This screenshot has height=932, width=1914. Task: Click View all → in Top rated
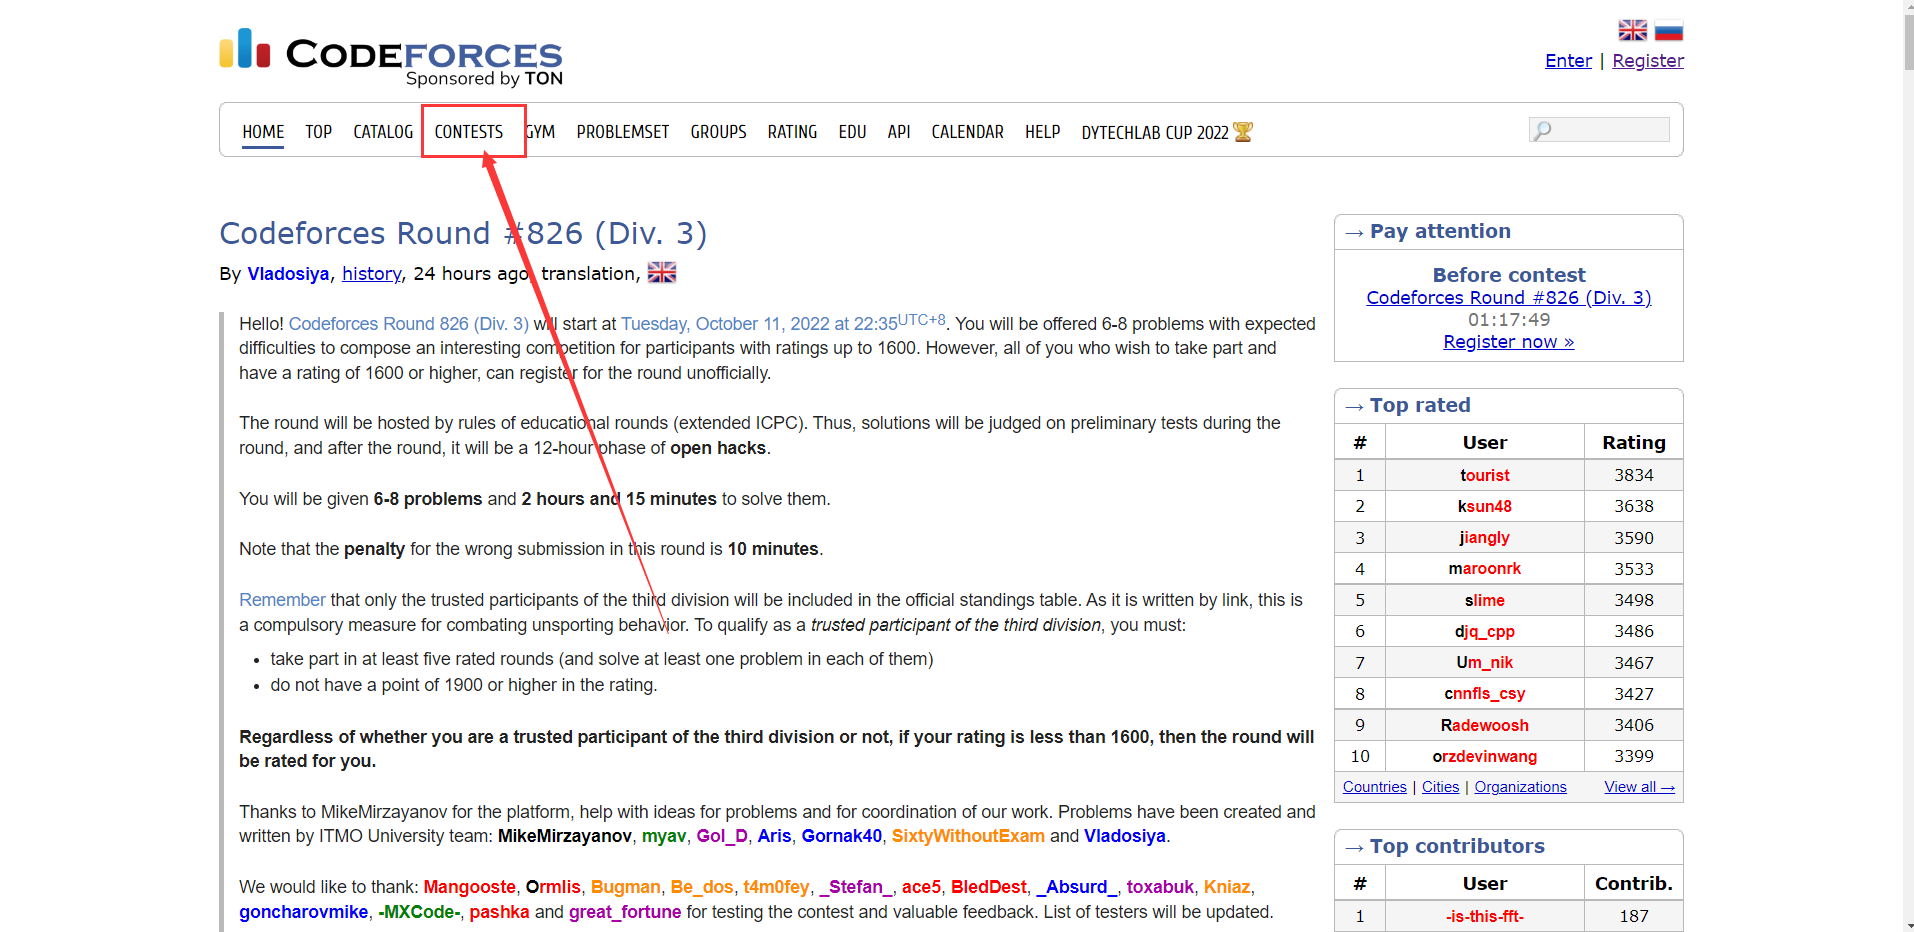point(1639,787)
